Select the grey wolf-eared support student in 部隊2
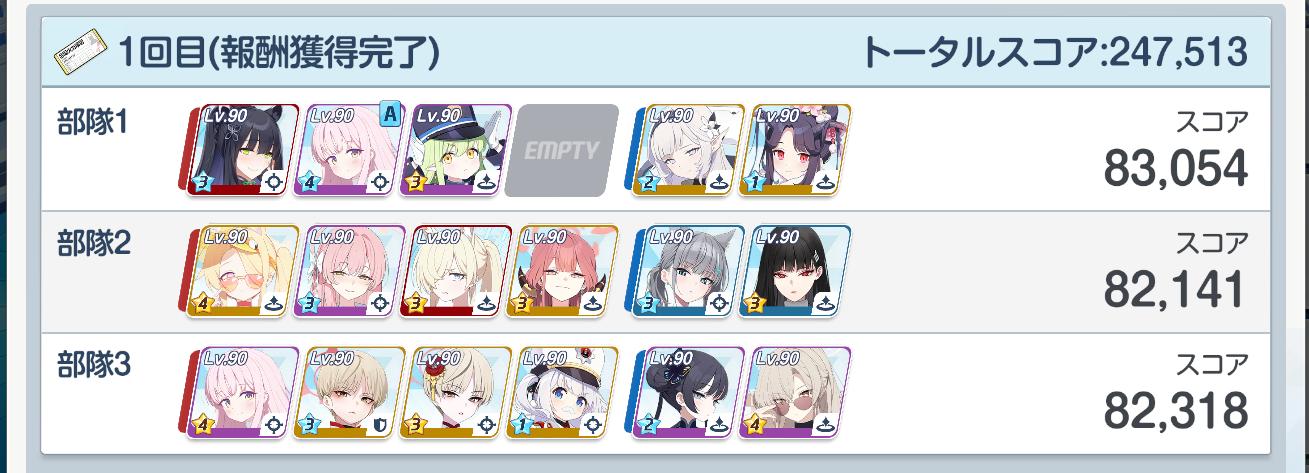This screenshot has height=473, width=1309. [x=692, y=272]
